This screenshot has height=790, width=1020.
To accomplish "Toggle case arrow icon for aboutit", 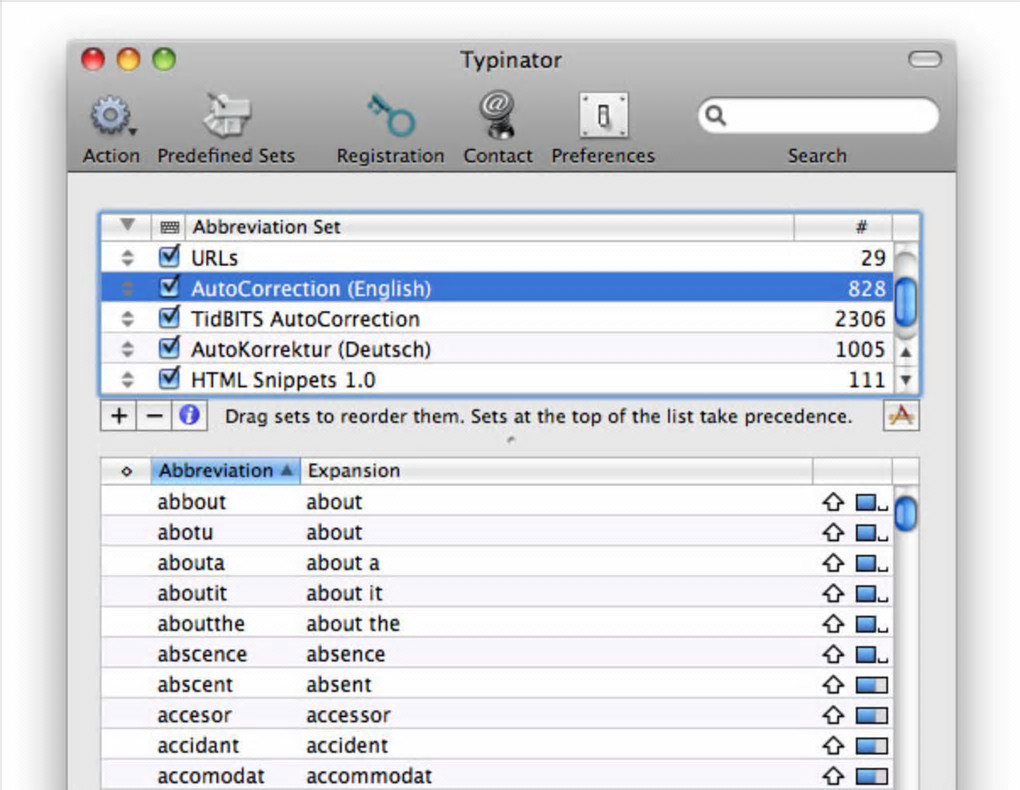I will 833,593.
